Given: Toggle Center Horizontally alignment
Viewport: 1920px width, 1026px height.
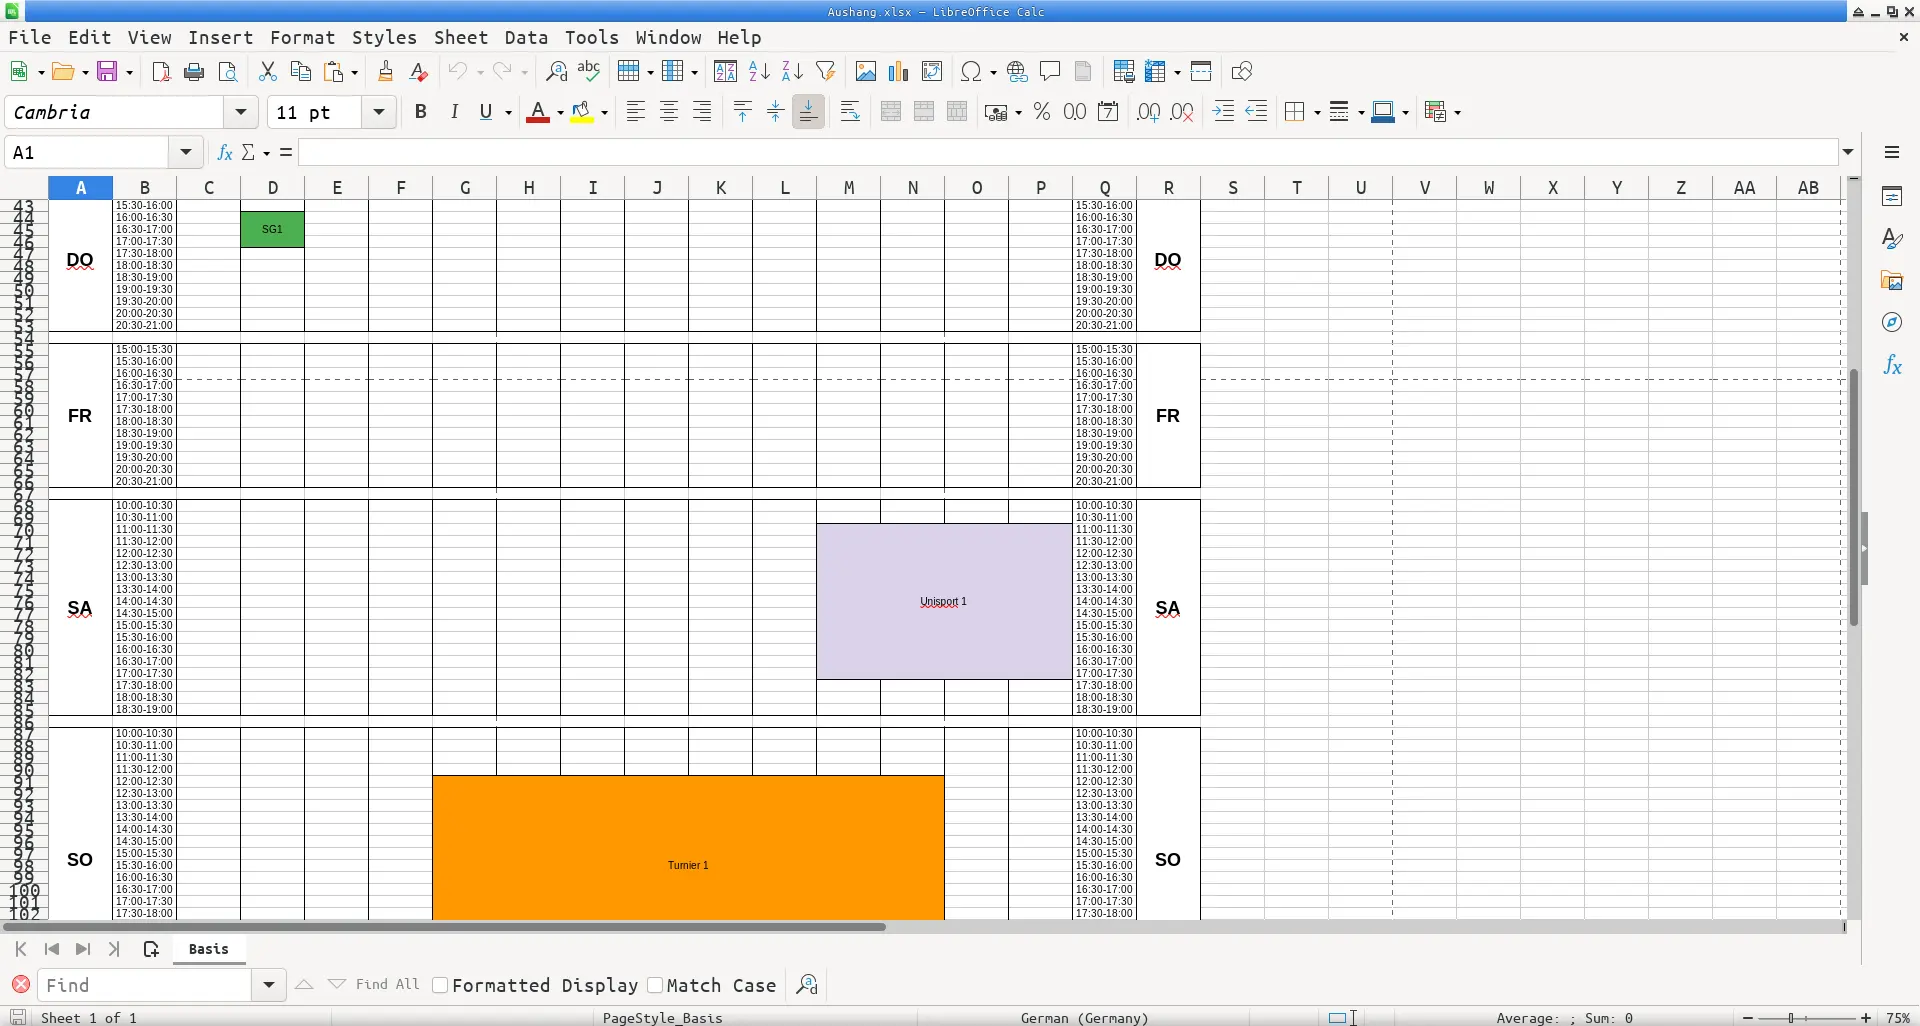Looking at the screenshot, I should click(x=669, y=112).
